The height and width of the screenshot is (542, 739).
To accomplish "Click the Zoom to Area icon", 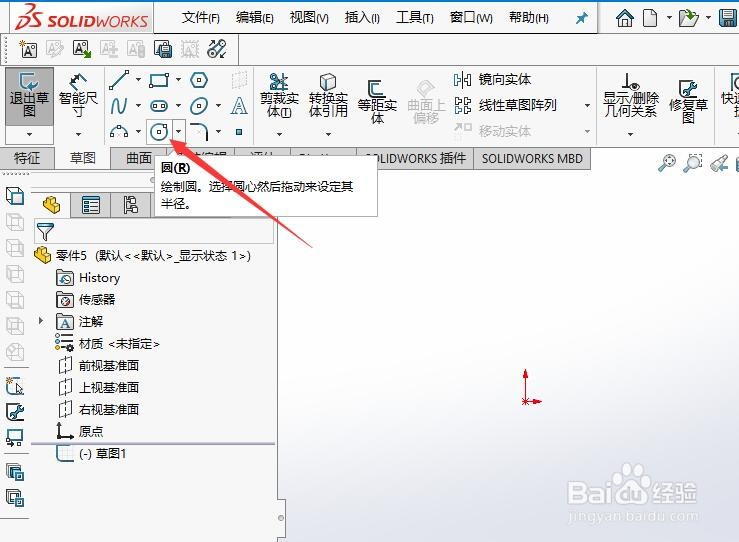I will click(x=693, y=163).
